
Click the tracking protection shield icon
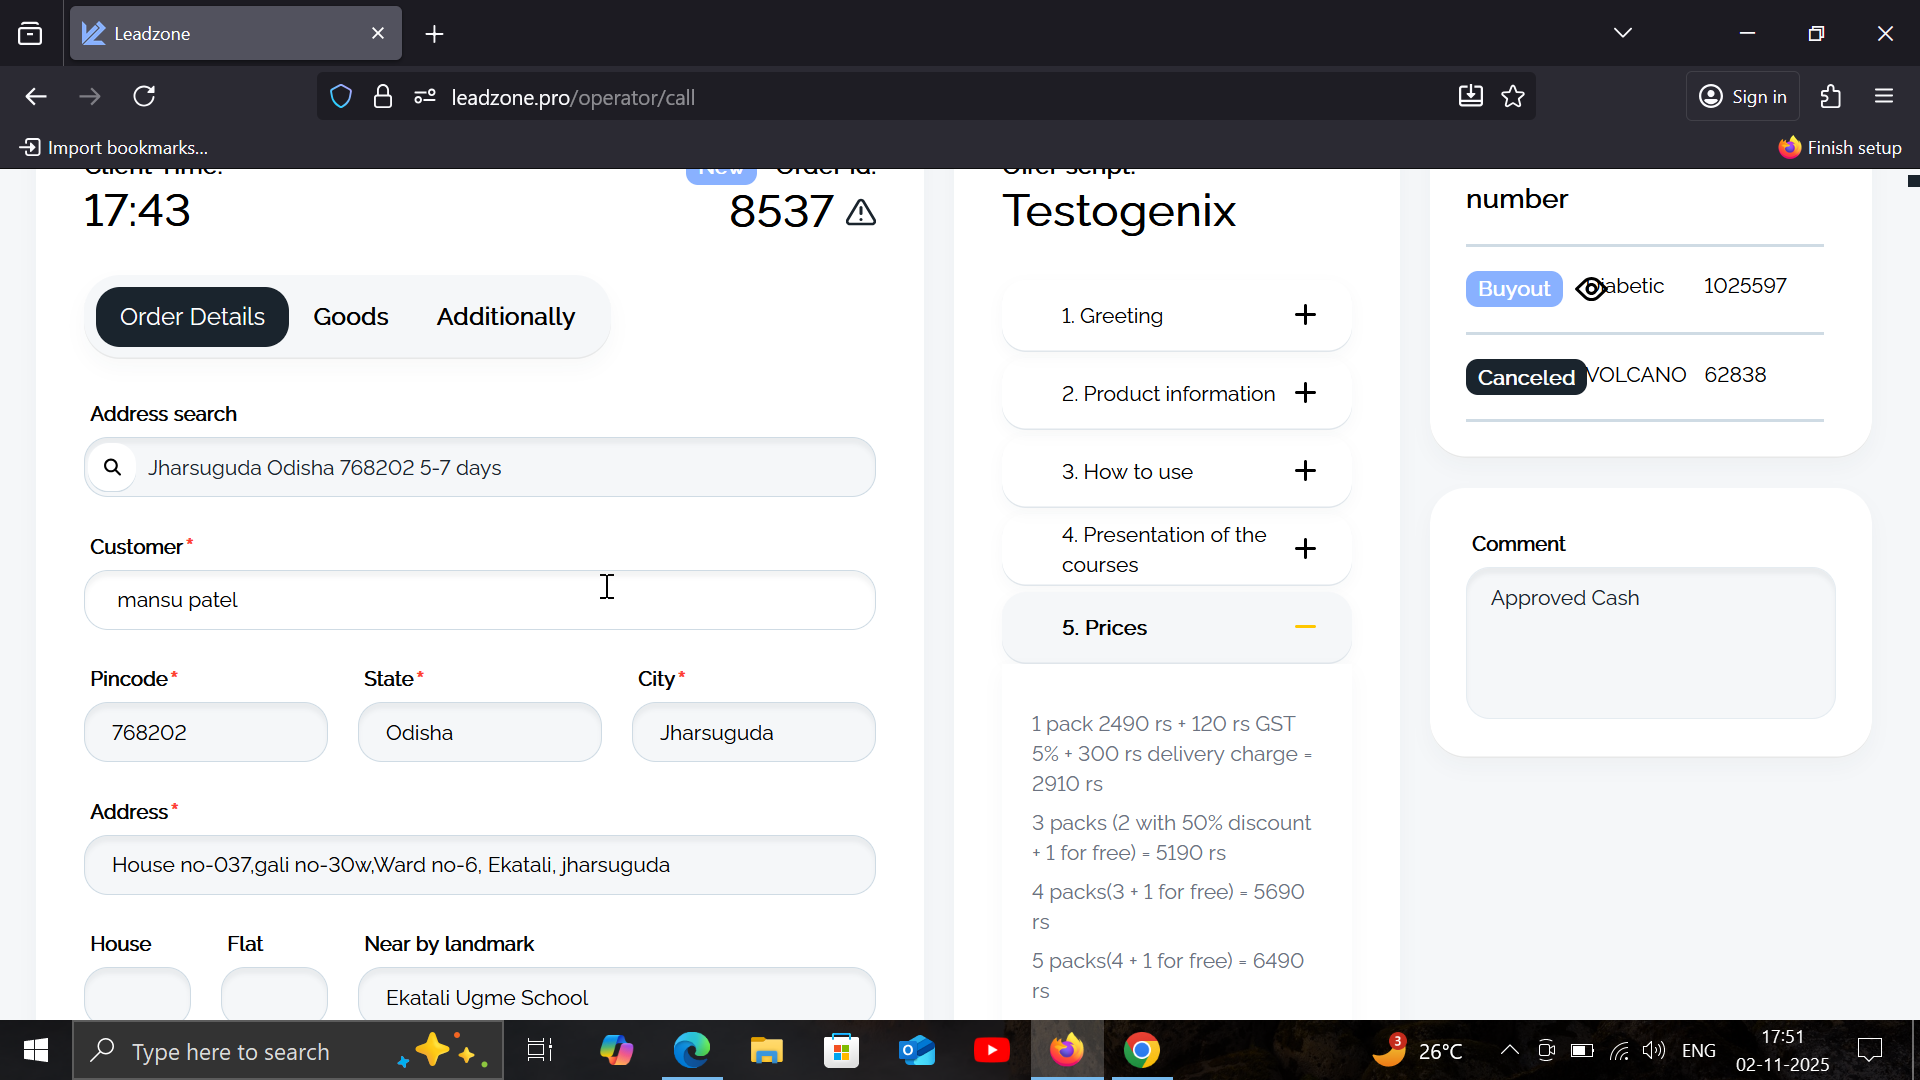click(x=341, y=97)
